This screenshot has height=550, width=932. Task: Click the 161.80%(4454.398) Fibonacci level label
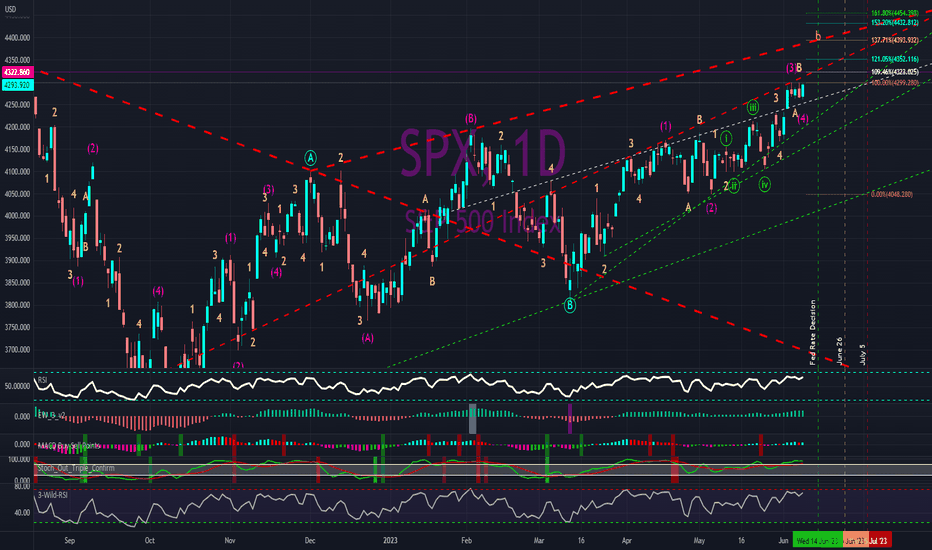point(895,13)
